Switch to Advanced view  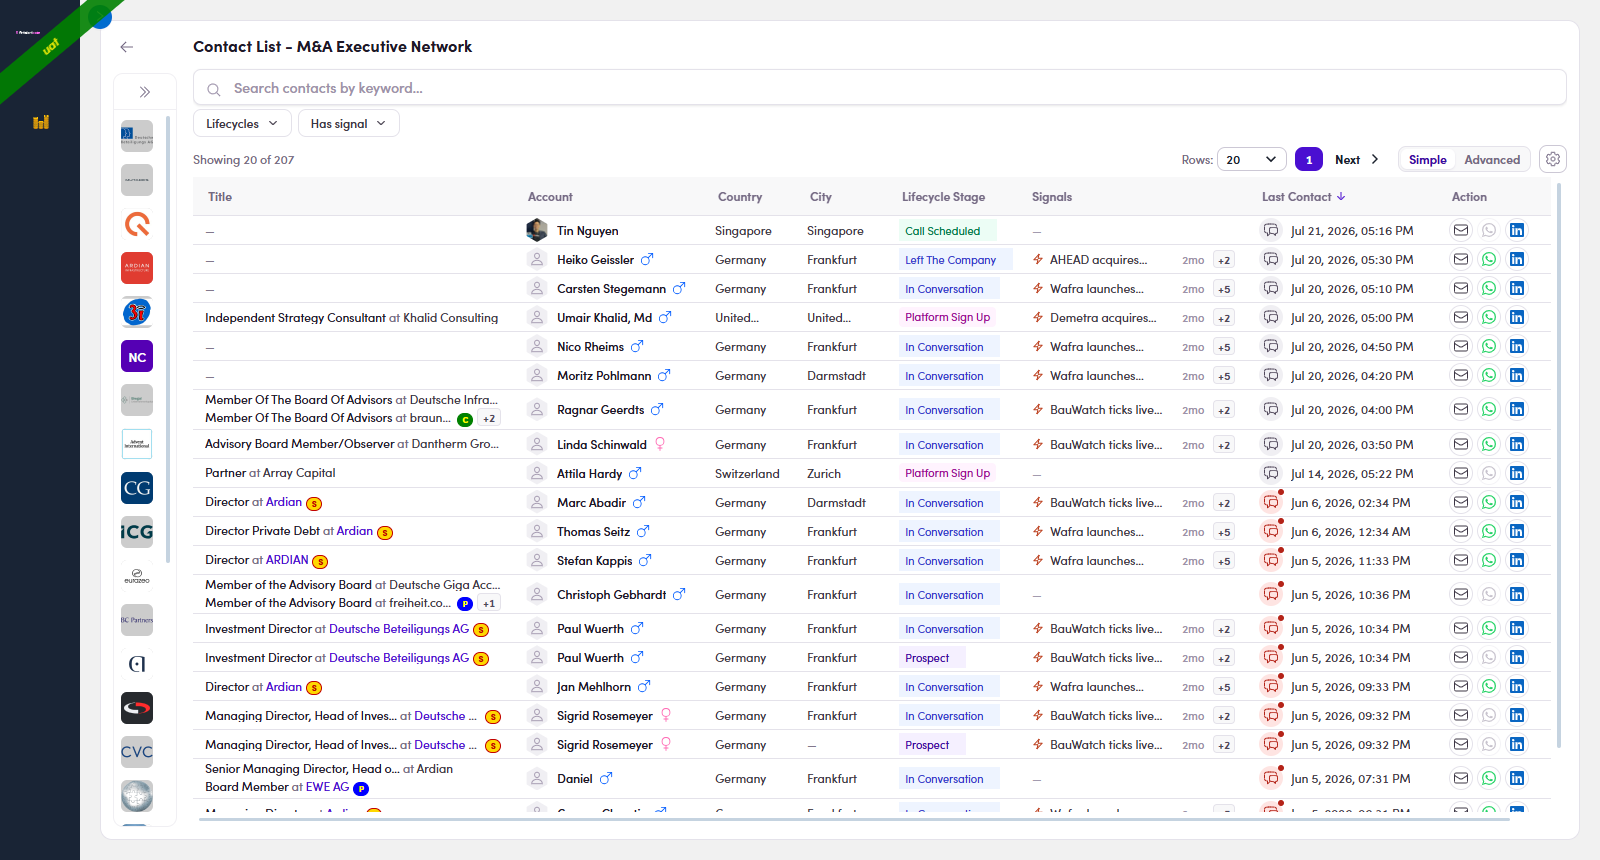[x=1492, y=160]
